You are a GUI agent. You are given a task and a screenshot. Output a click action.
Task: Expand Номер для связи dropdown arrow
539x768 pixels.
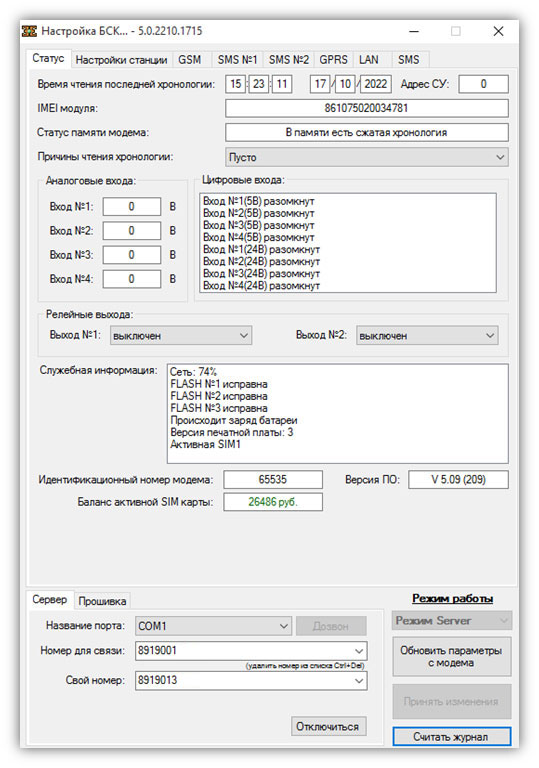[359, 651]
